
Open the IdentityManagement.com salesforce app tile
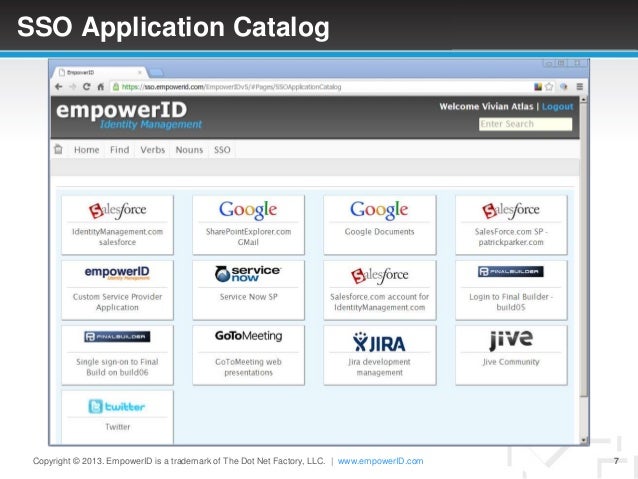click(x=117, y=225)
